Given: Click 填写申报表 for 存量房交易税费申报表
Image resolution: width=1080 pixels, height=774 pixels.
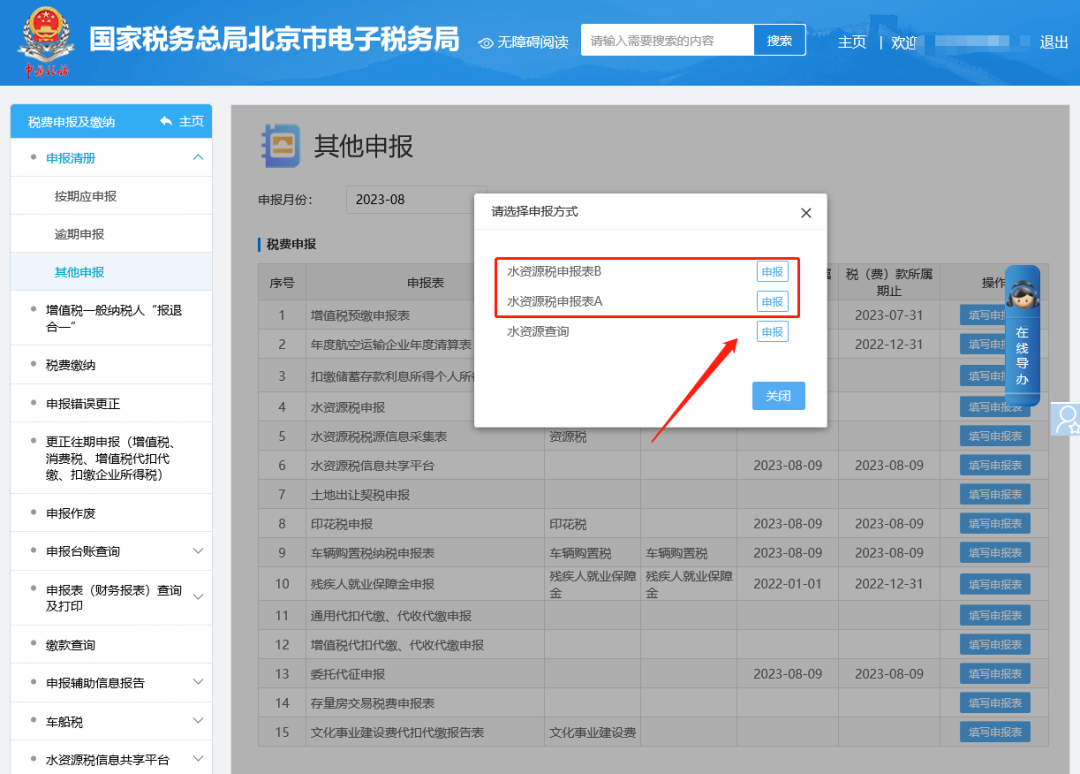Looking at the screenshot, I should (x=995, y=703).
